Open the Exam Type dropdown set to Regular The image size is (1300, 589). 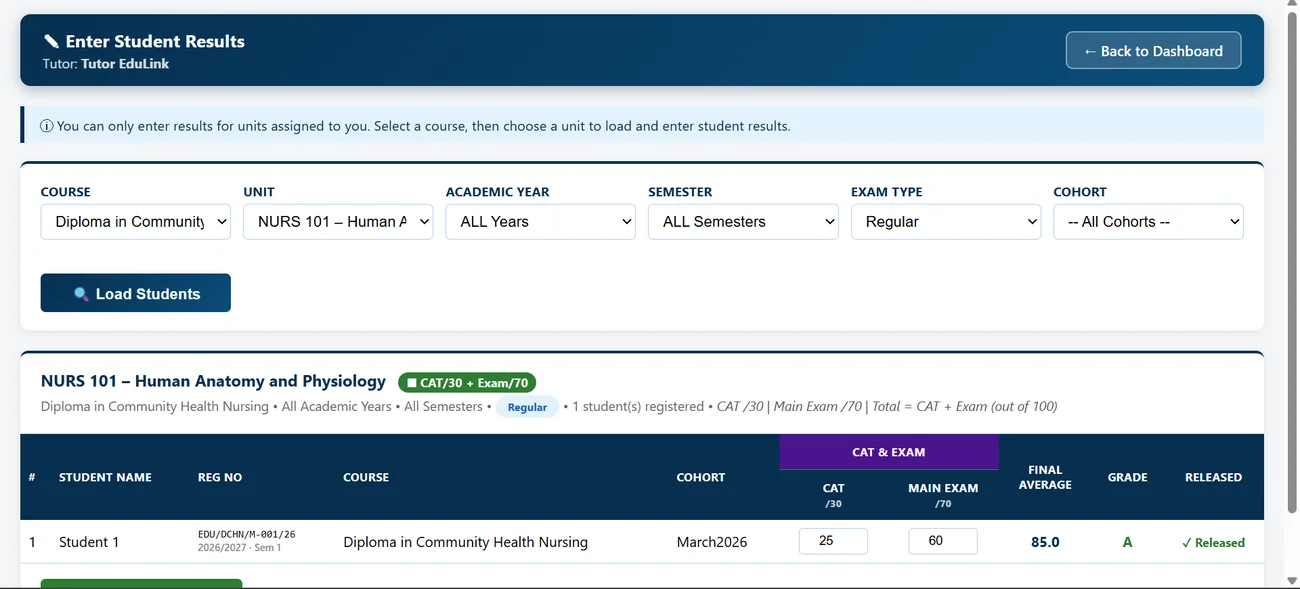(946, 222)
